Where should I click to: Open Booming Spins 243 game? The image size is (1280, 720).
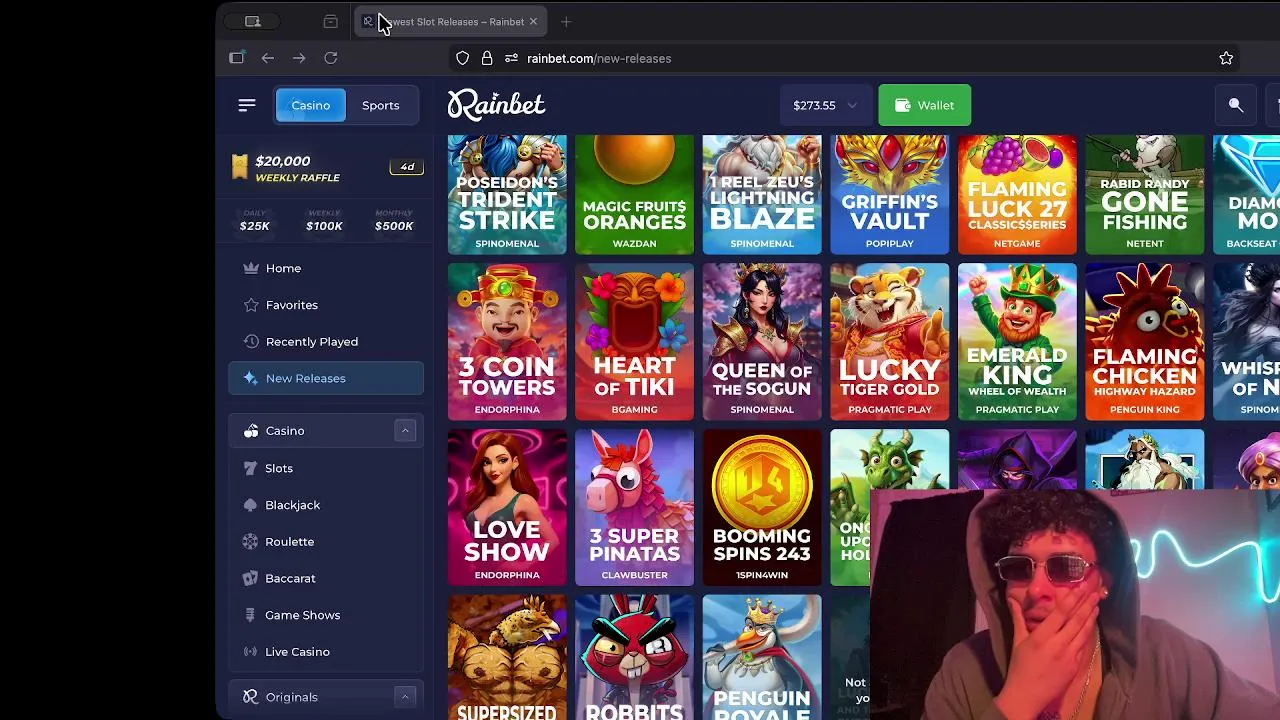[762, 507]
